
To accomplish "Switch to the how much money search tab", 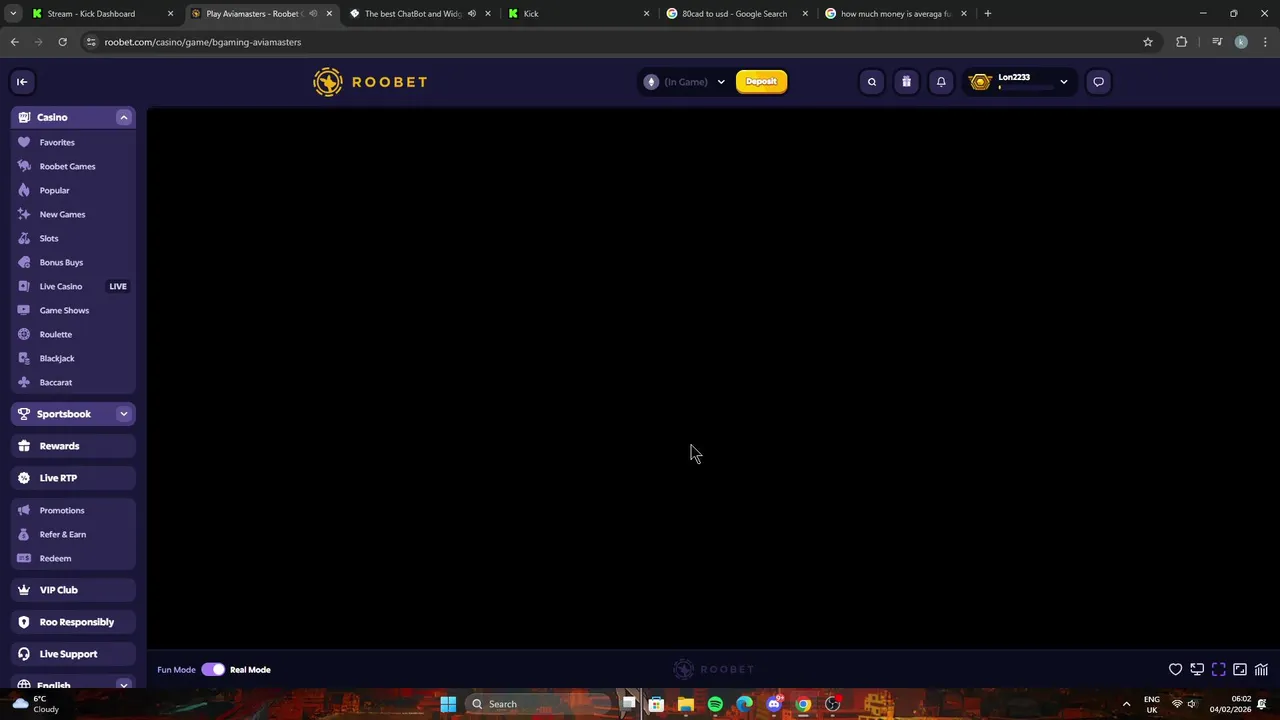I will [x=895, y=14].
